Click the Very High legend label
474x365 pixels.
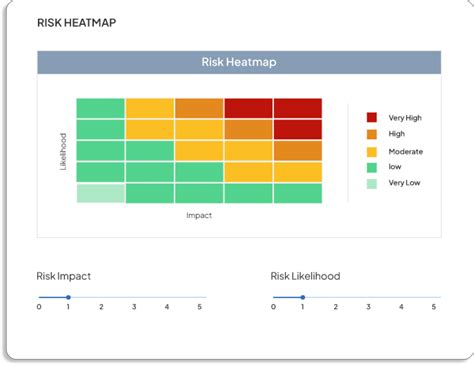(x=405, y=118)
